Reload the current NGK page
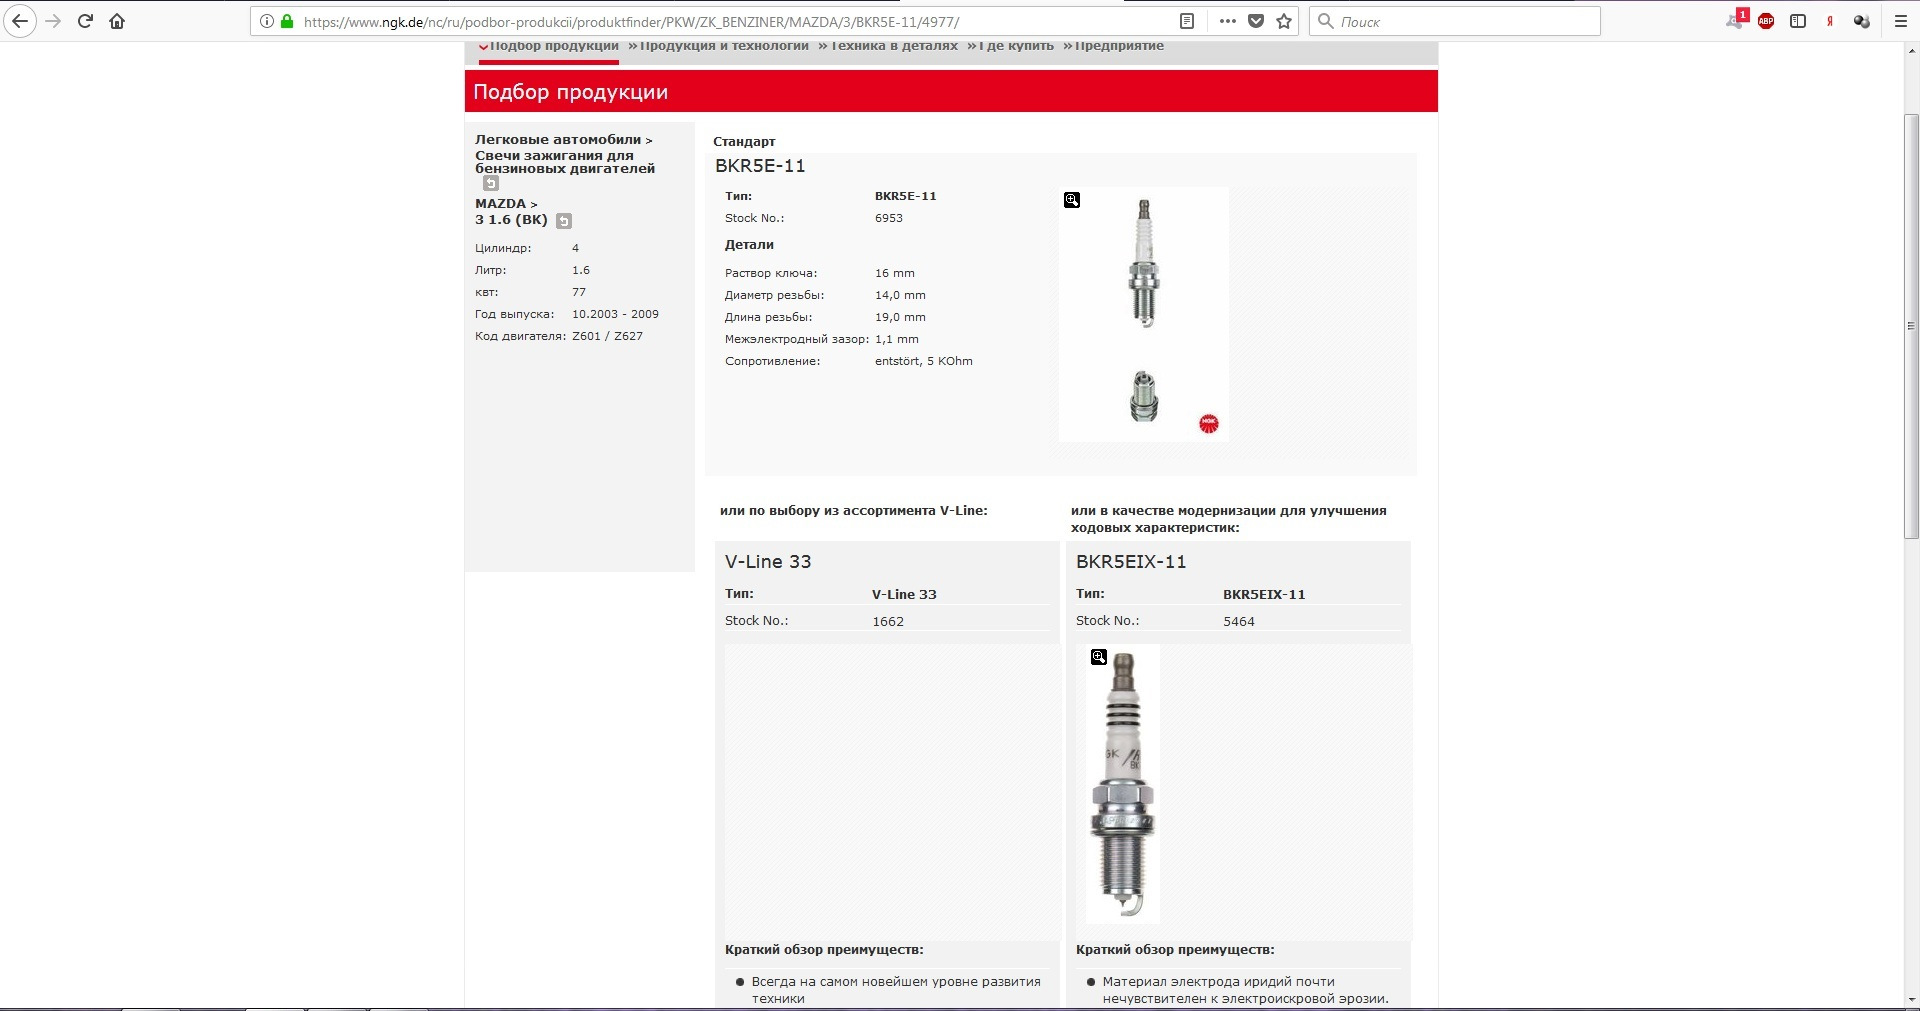 (x=85, y=21)
